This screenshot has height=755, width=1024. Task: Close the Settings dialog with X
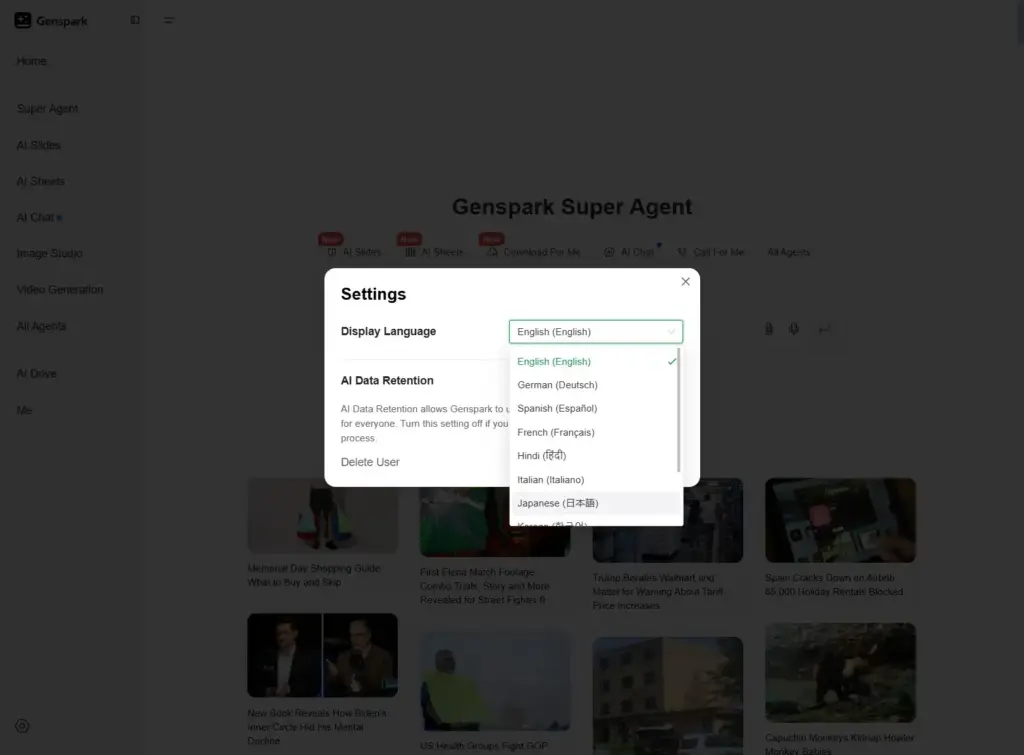[x=685, y=282]
